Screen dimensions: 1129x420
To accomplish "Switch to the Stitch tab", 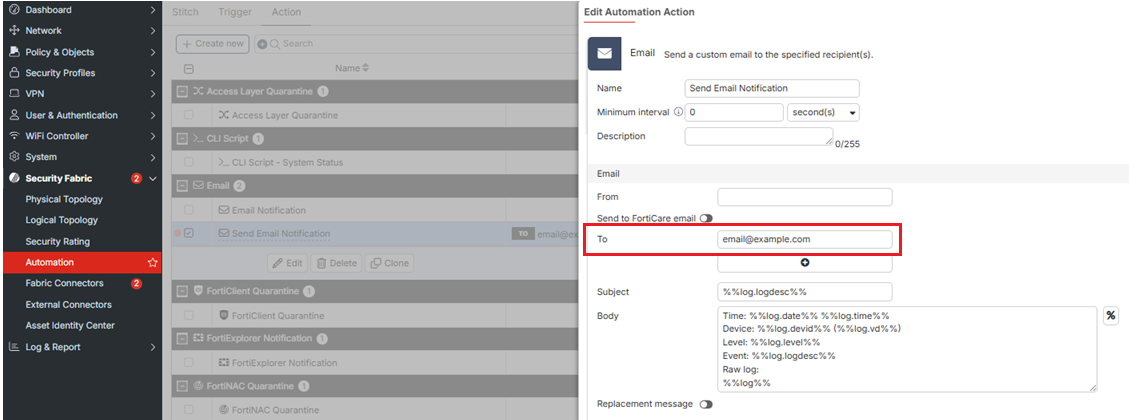I will [x=186, y=12].
